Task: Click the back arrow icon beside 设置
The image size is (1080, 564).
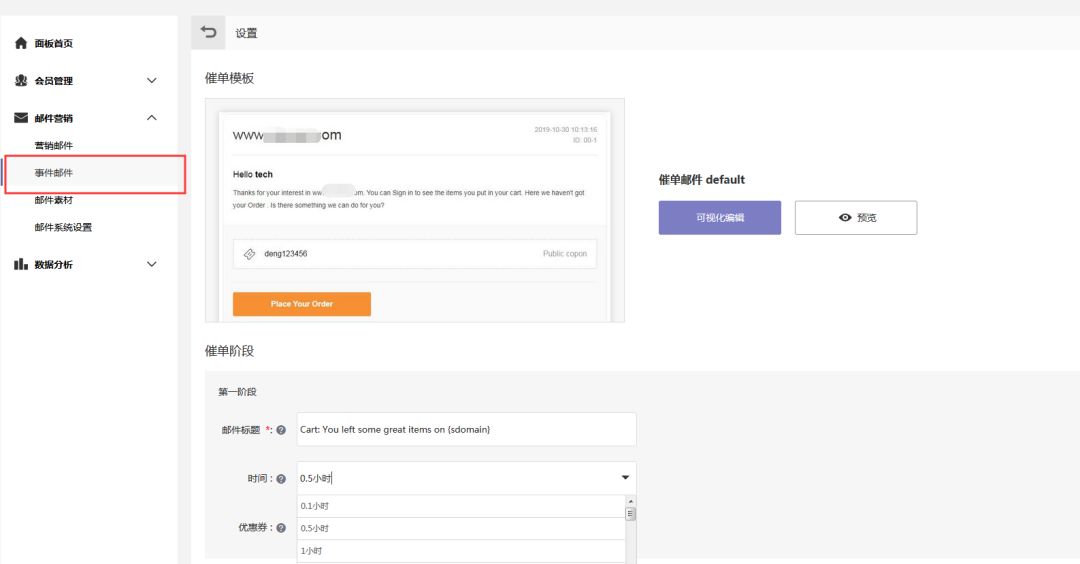Action: click(208, 32)
